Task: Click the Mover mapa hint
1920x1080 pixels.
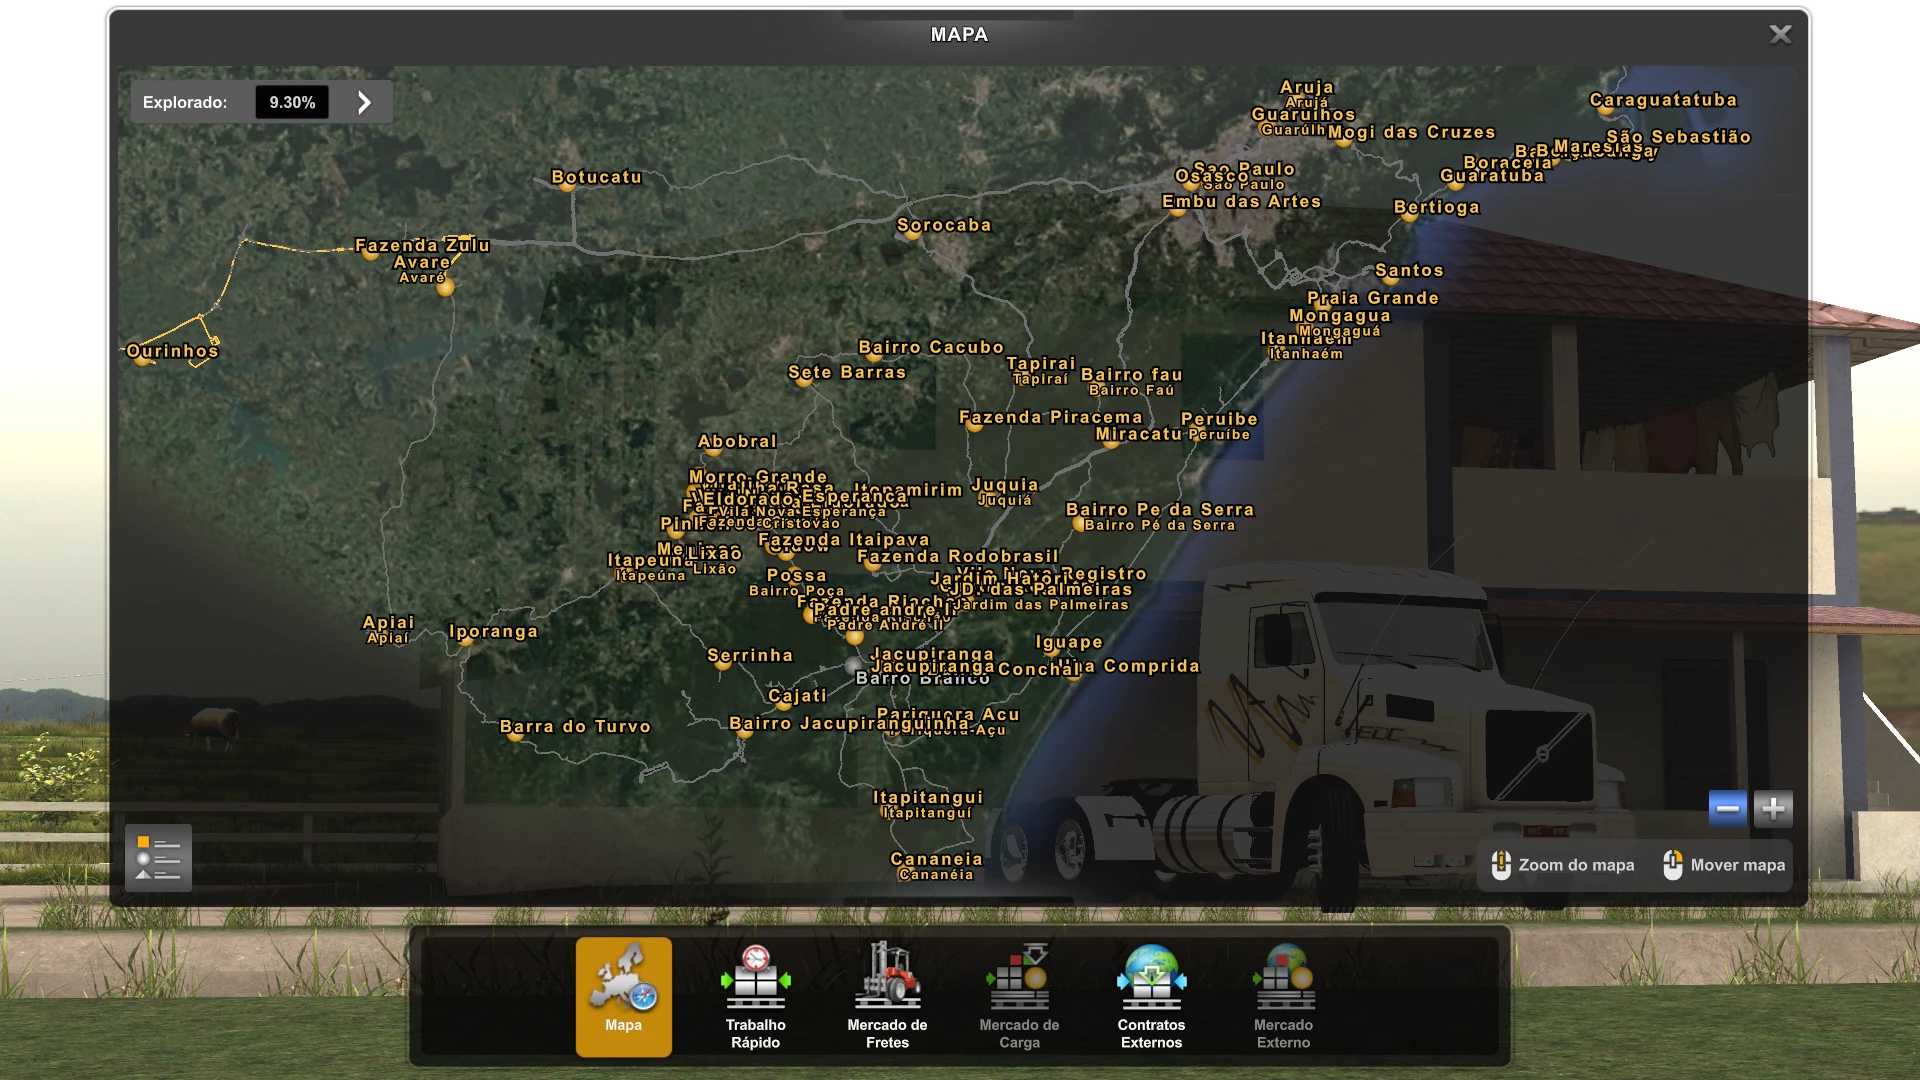Action: pos(1724,865)
